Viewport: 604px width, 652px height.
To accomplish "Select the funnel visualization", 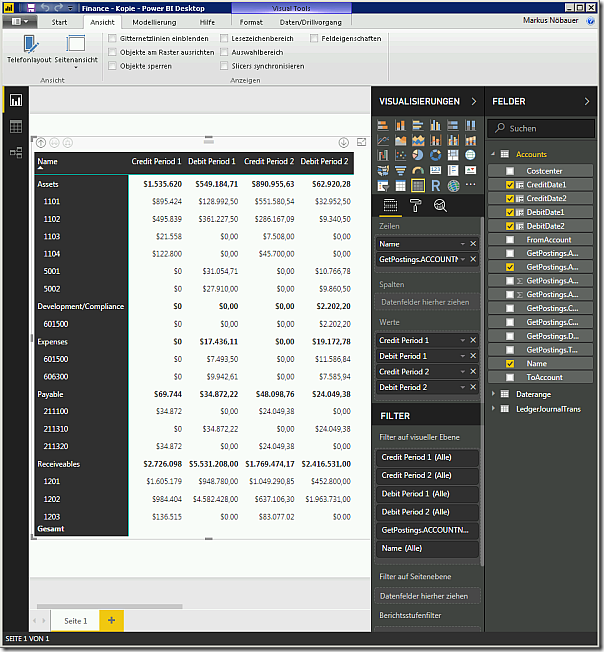I will [x=400, y=170].
